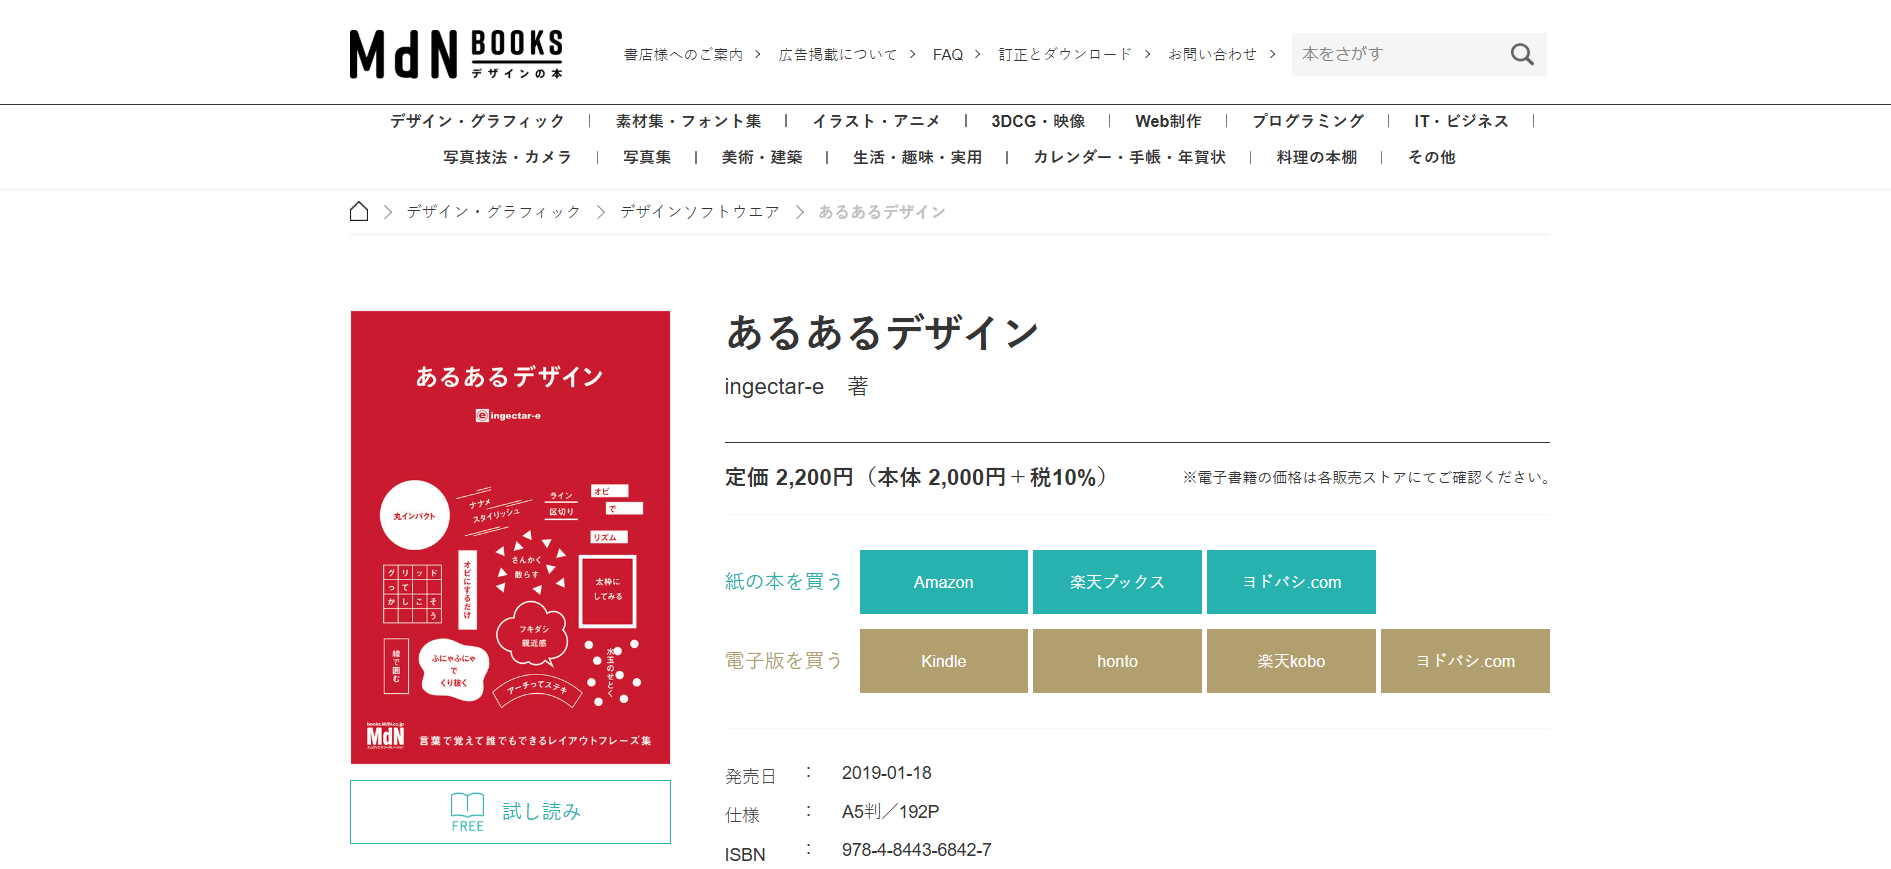Go to デザインソフトウエア breadcrumb
The image size is (1891, 869).
[699, 211]
